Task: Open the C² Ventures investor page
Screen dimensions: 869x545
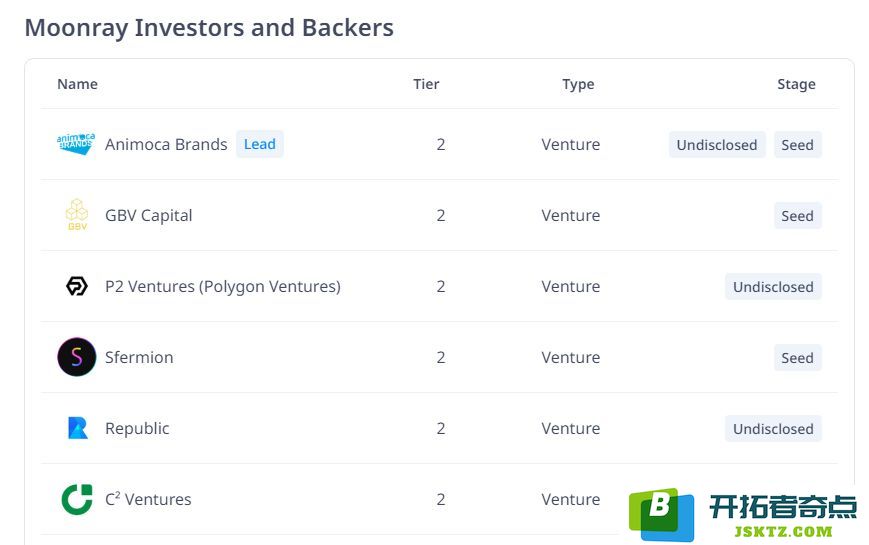Action: [148, 499]
